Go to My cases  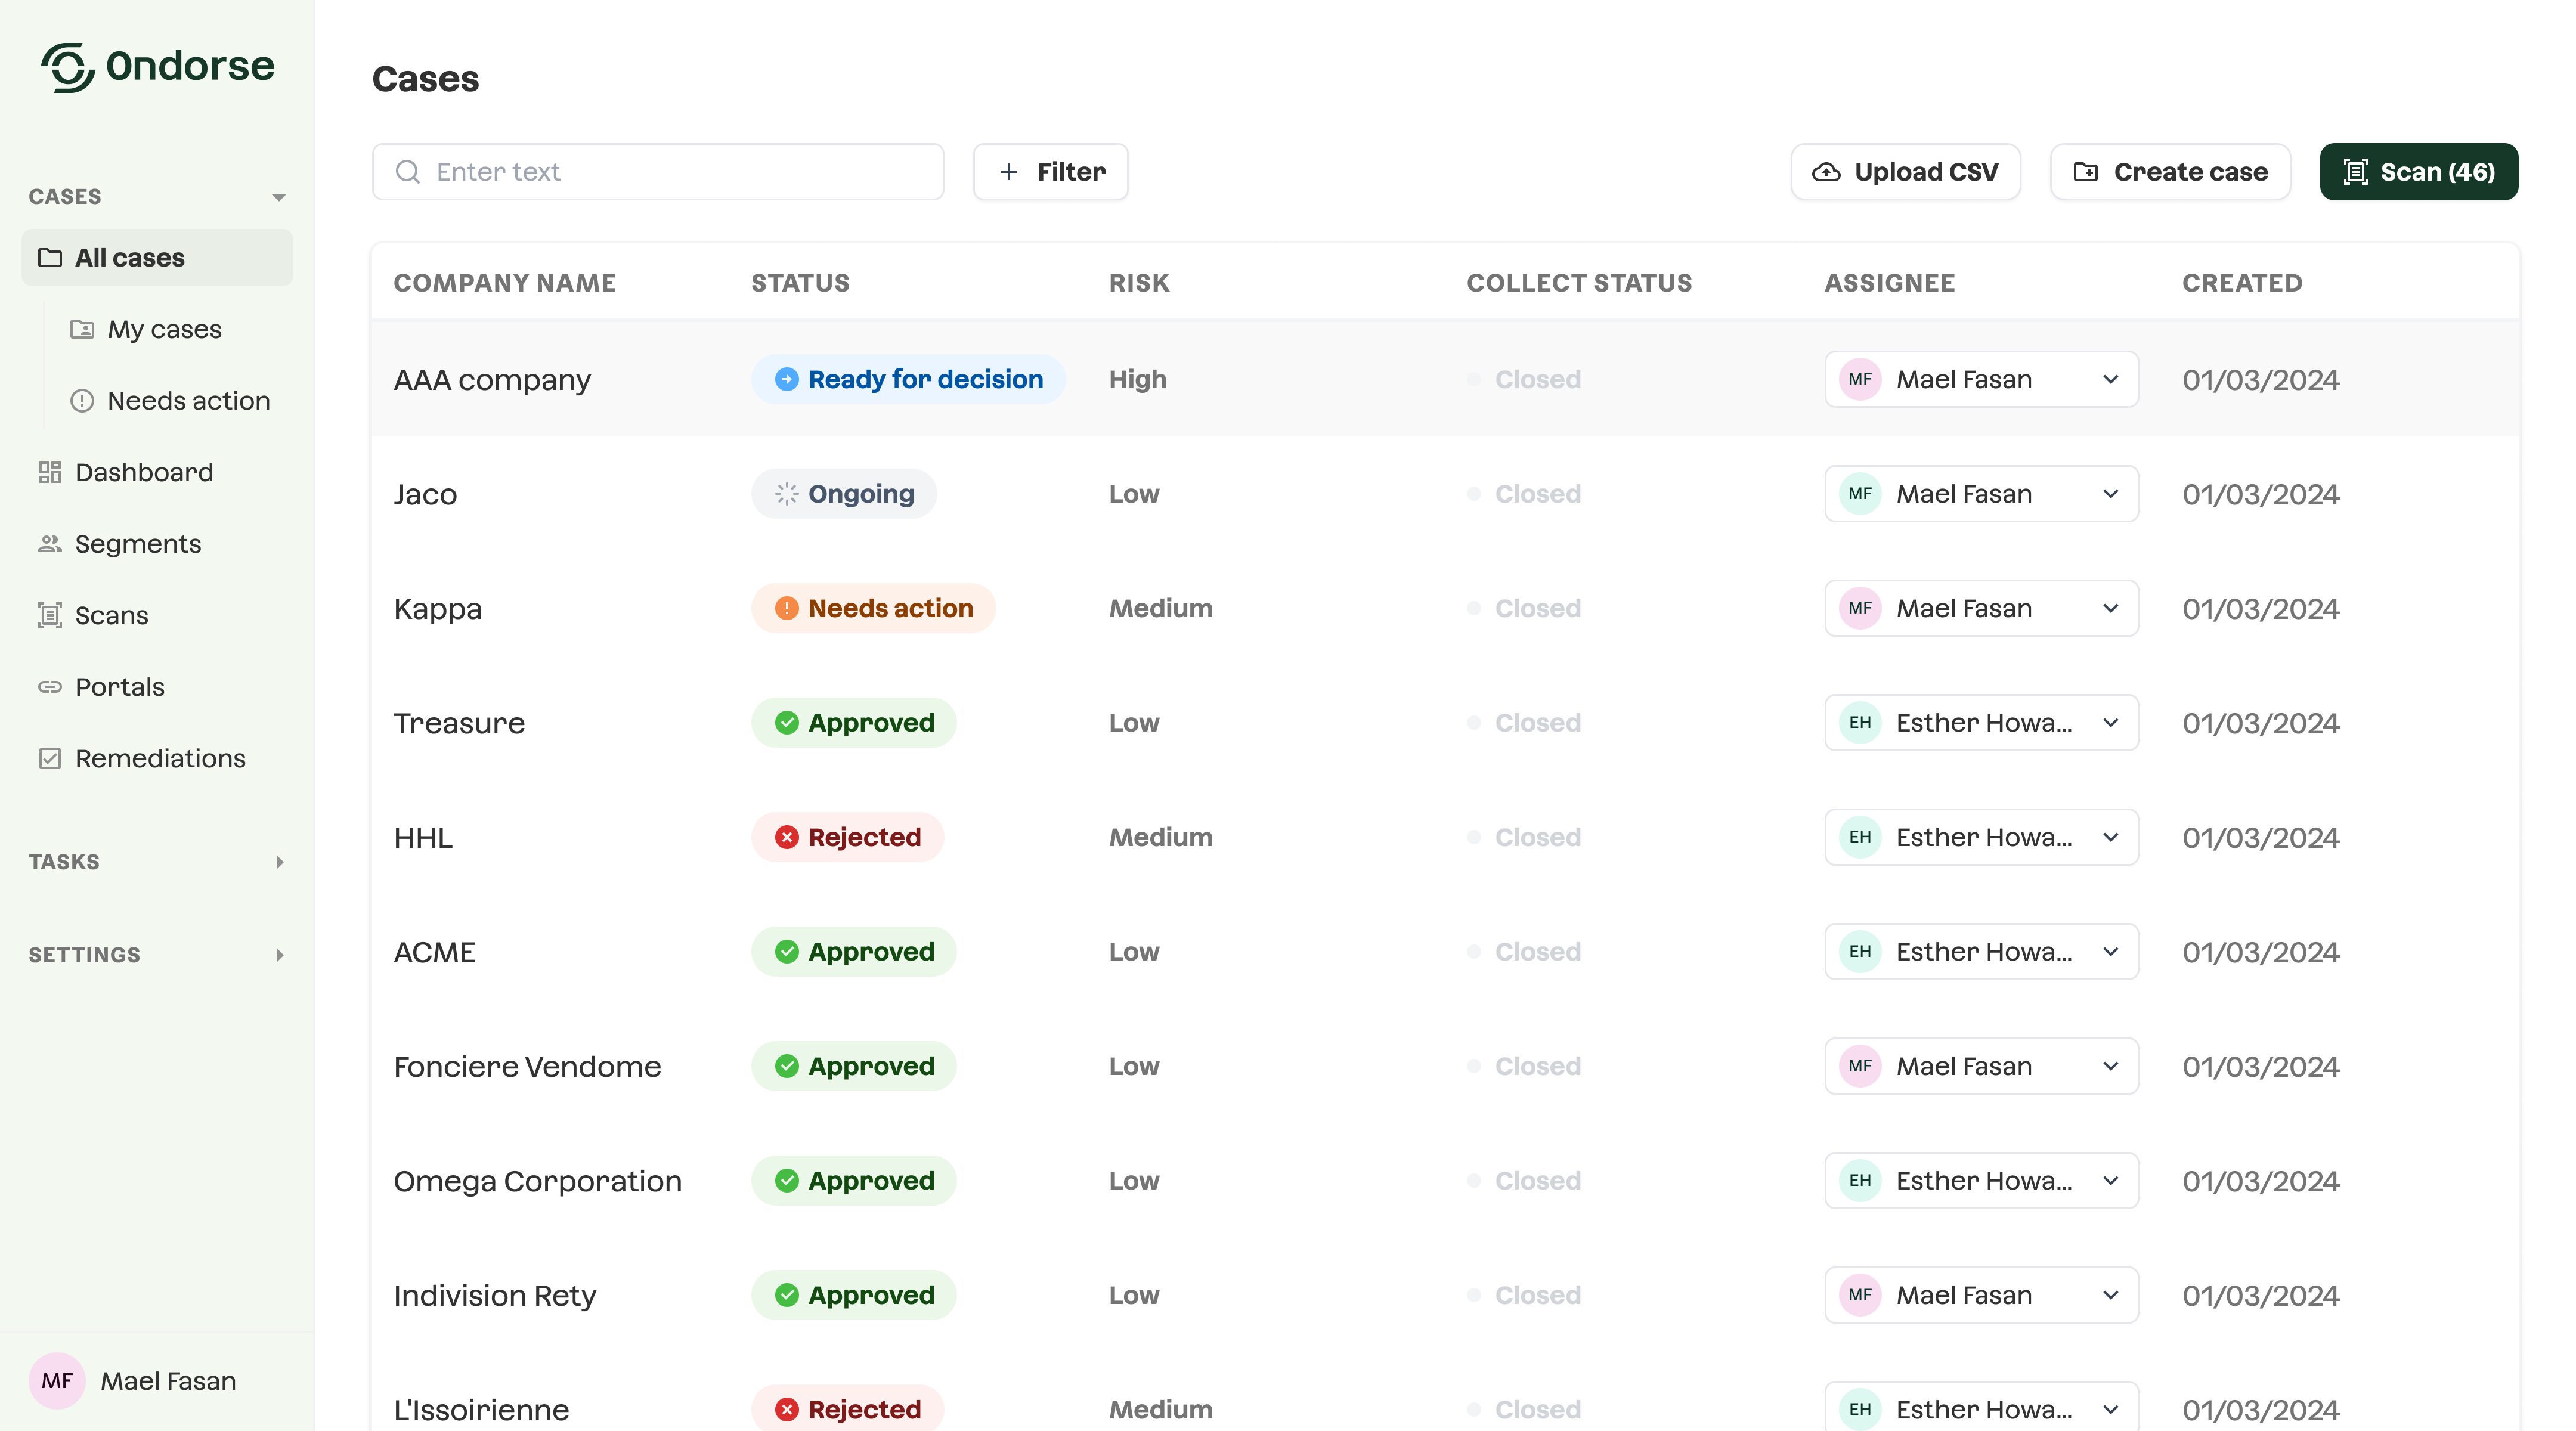(x=164, y=329)
